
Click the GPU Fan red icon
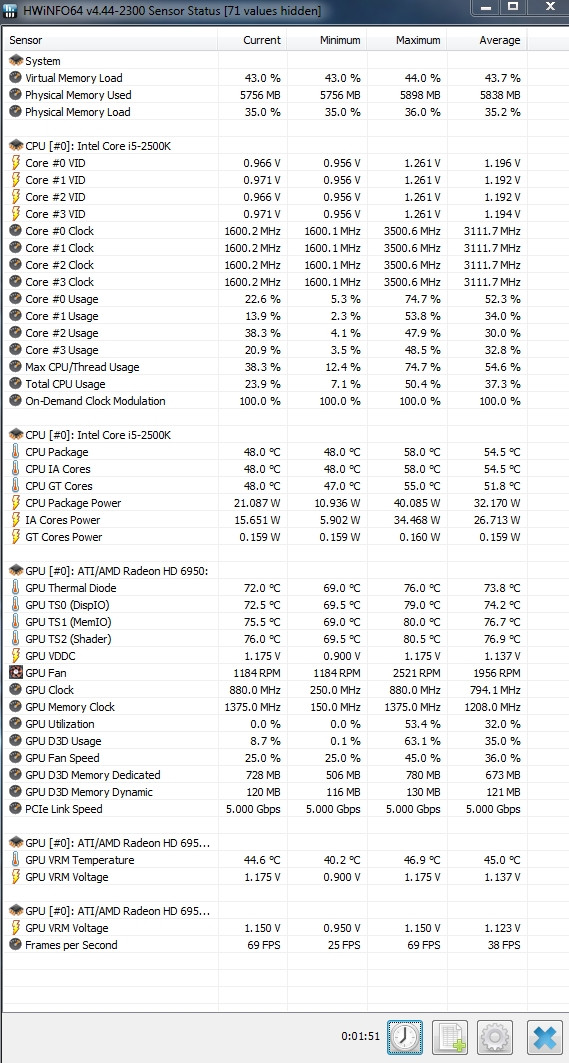coord(16,673)
